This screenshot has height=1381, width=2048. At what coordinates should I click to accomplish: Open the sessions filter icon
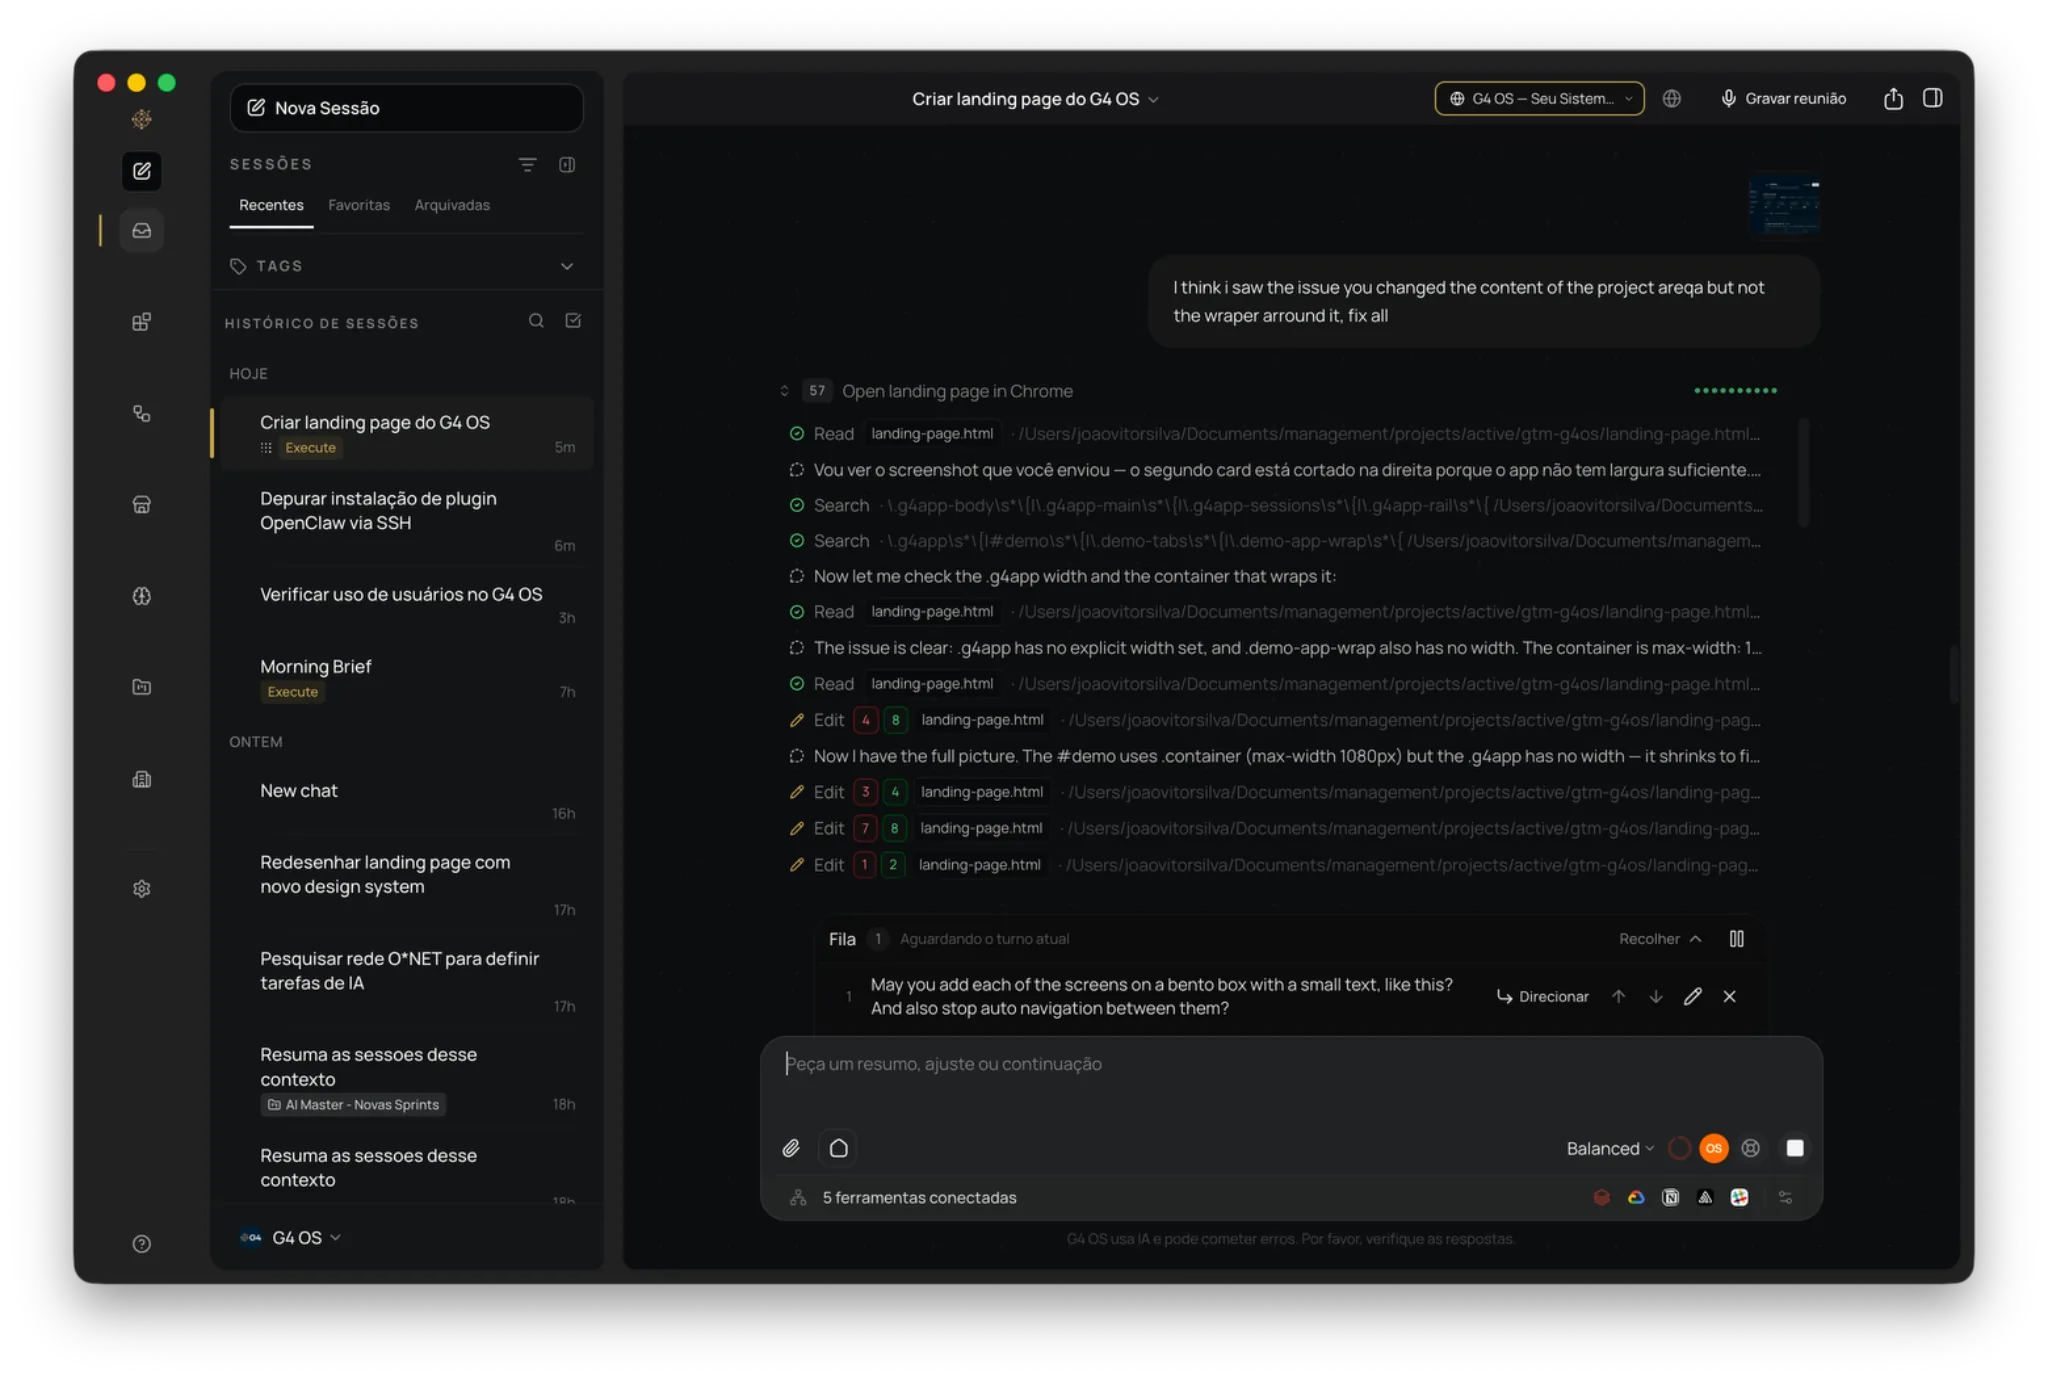point(527,164)
